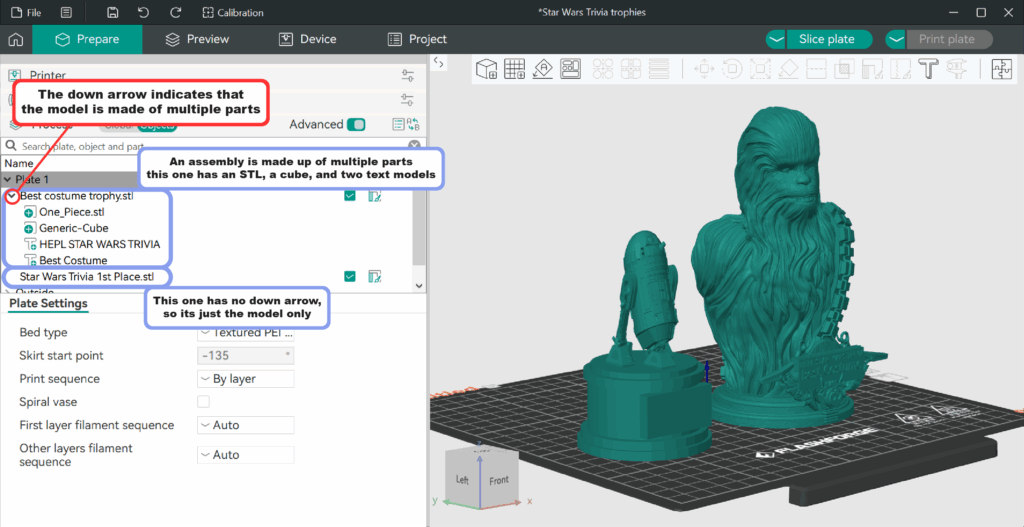Save the project with the disk icon
This screenshot has height=527, width=1024.
(x=112, y=12)
